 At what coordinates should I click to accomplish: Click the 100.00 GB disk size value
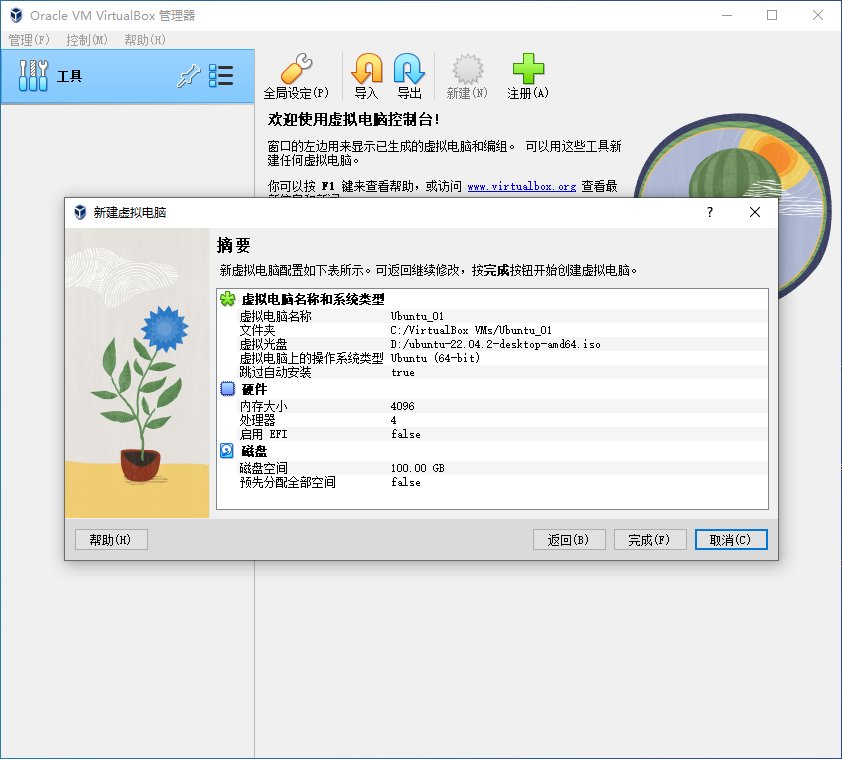tap(417, 468)
